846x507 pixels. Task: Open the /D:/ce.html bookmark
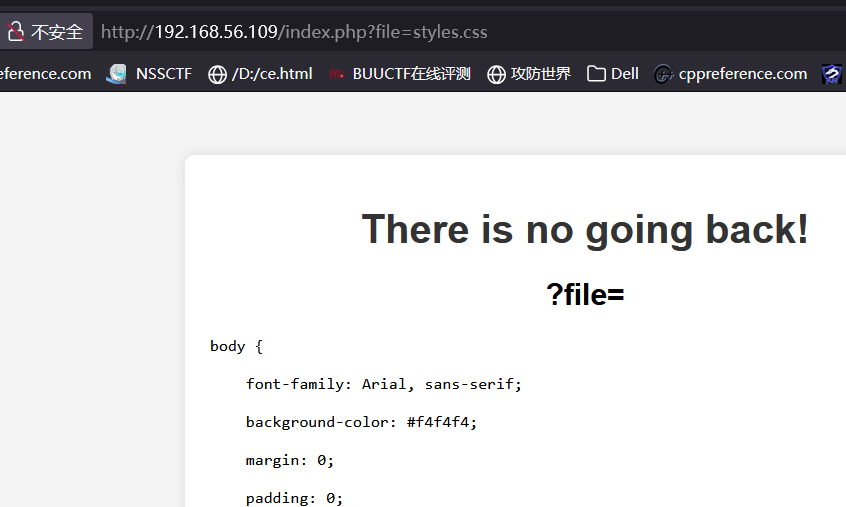click(x=260, y=74)
